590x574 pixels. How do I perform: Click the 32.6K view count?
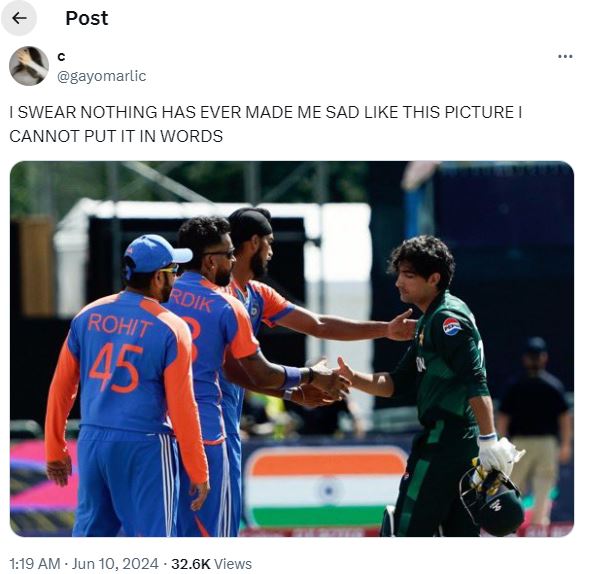(191, 564)
